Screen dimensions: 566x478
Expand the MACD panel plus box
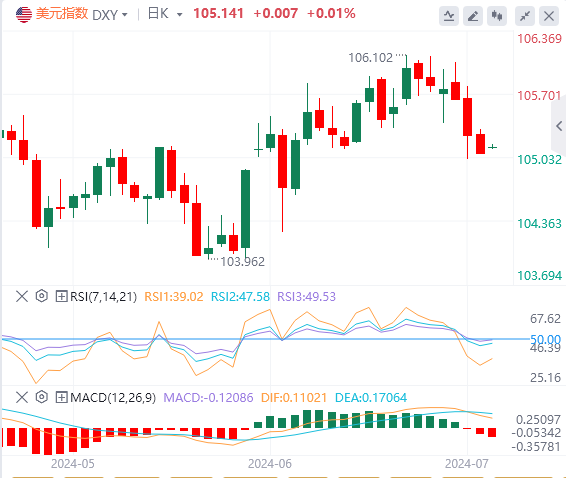[61, 397]
